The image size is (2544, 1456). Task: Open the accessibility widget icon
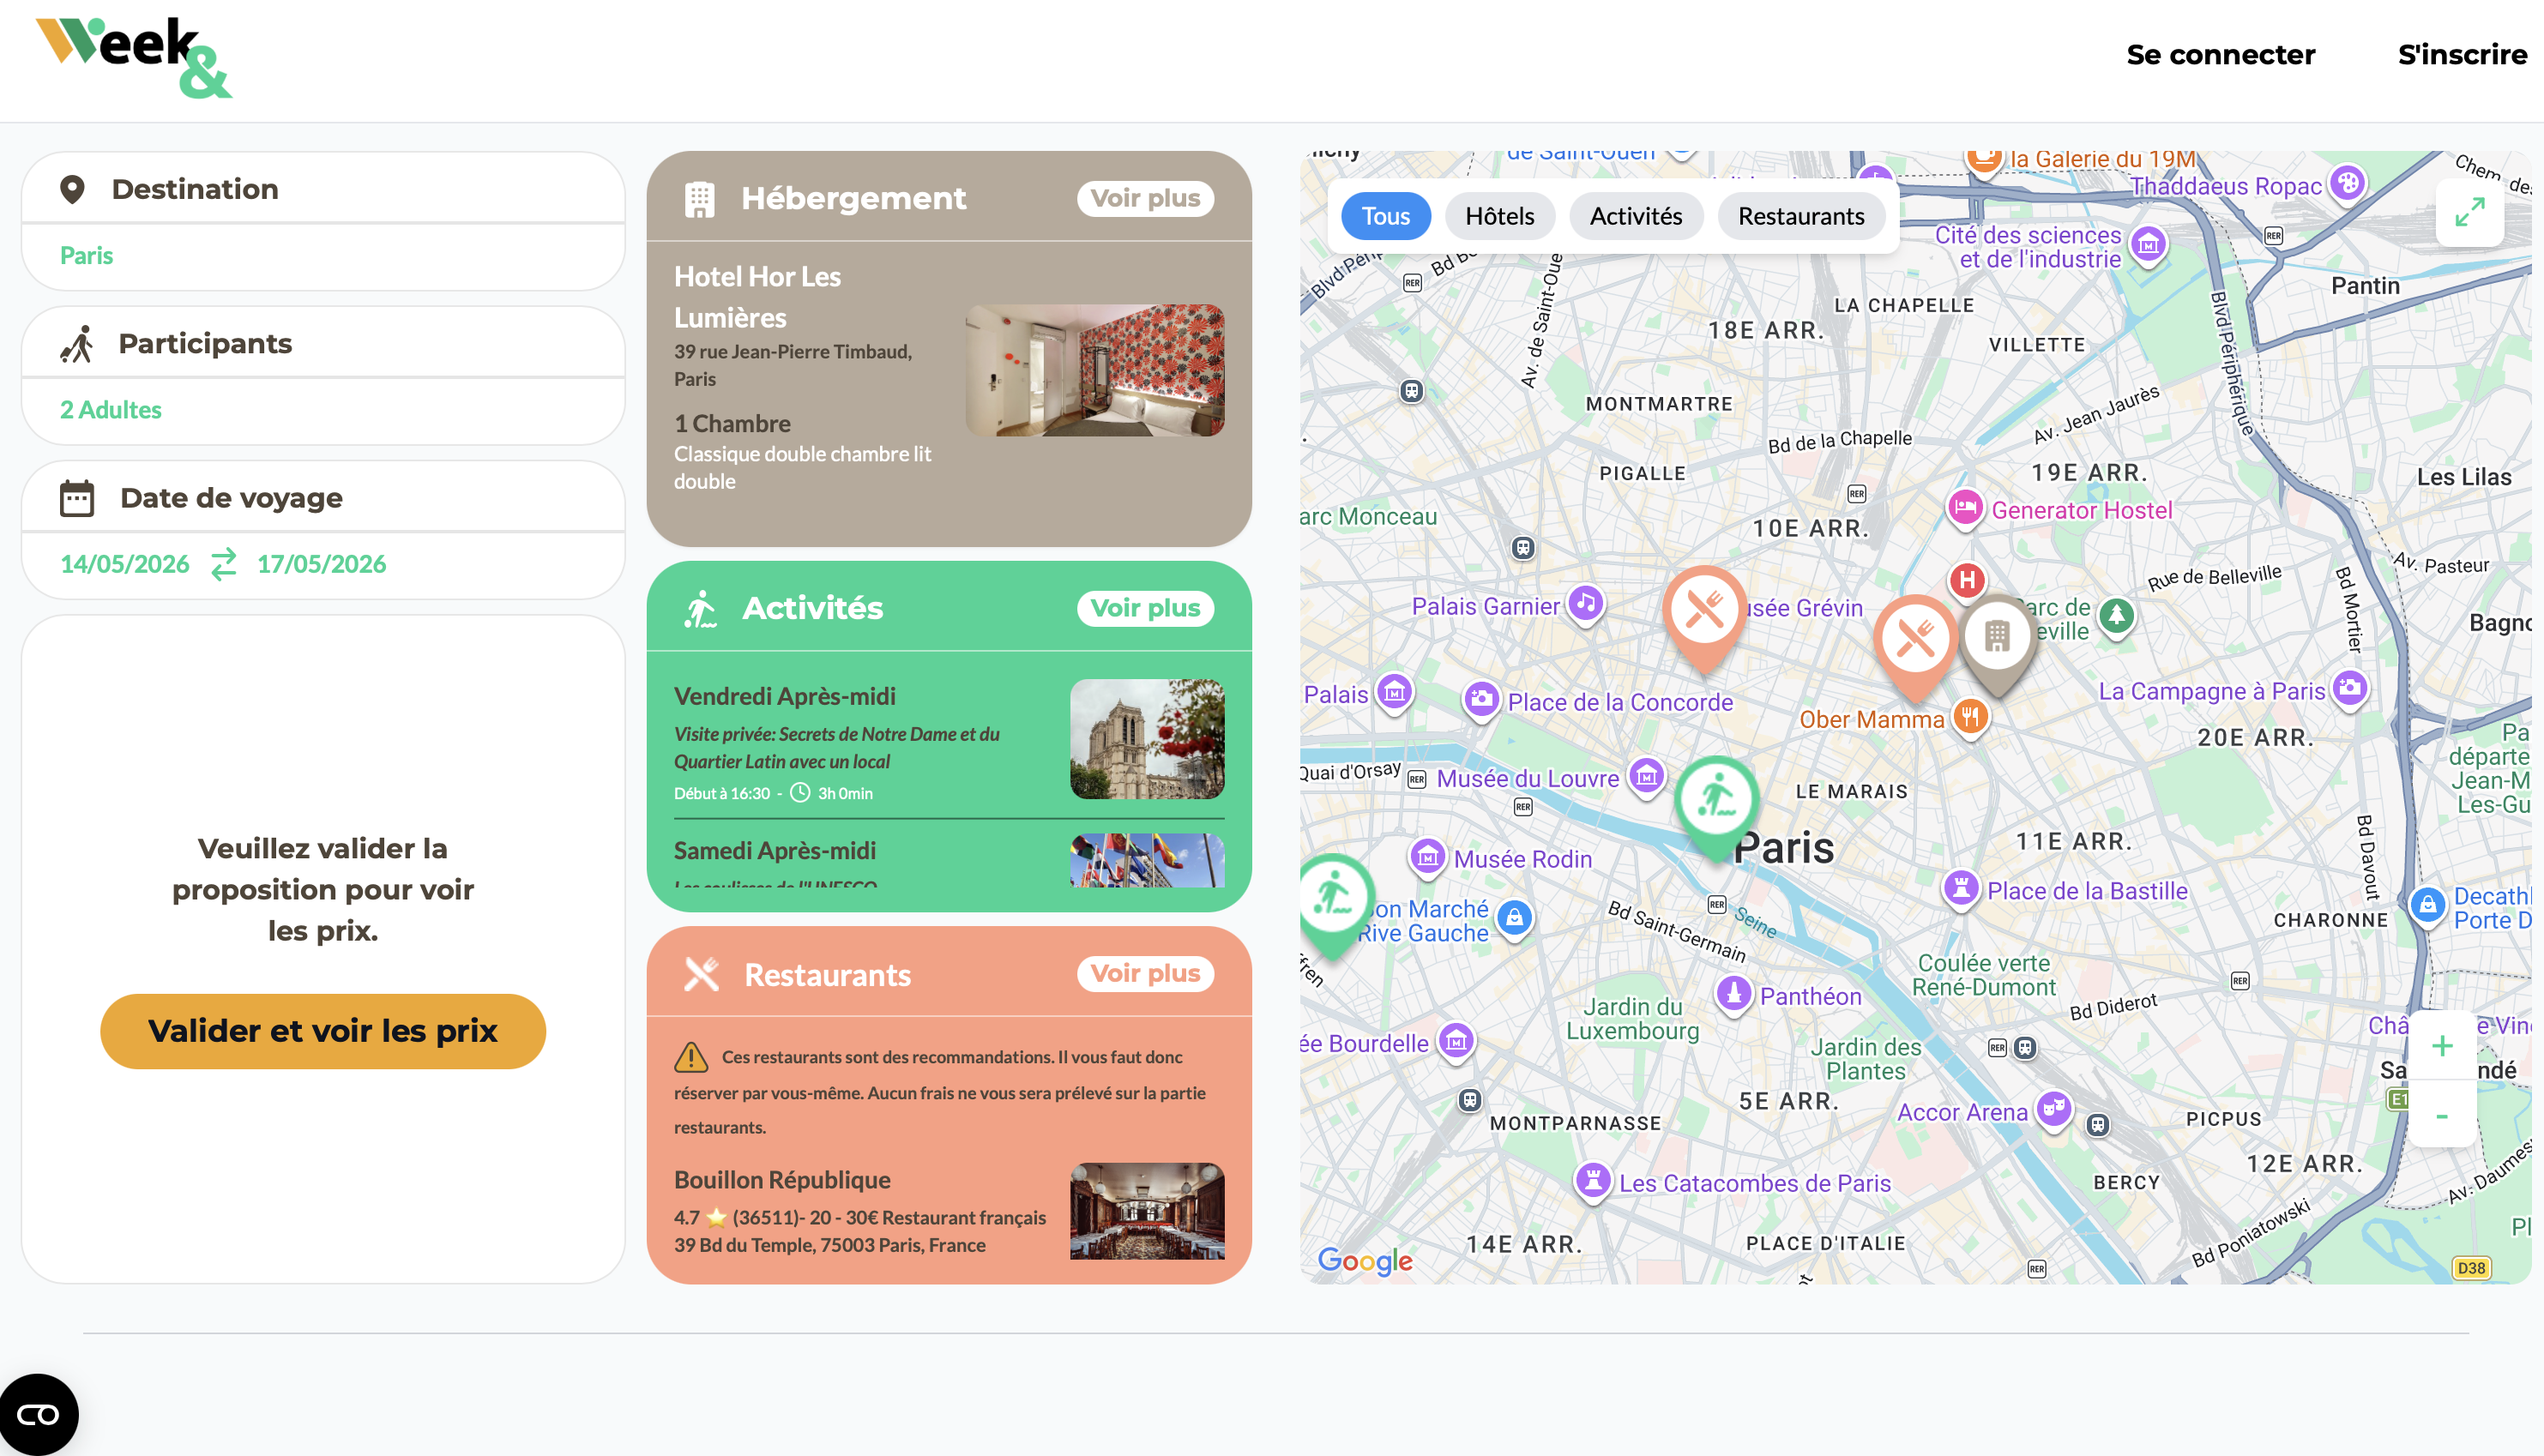(38, 1414)
